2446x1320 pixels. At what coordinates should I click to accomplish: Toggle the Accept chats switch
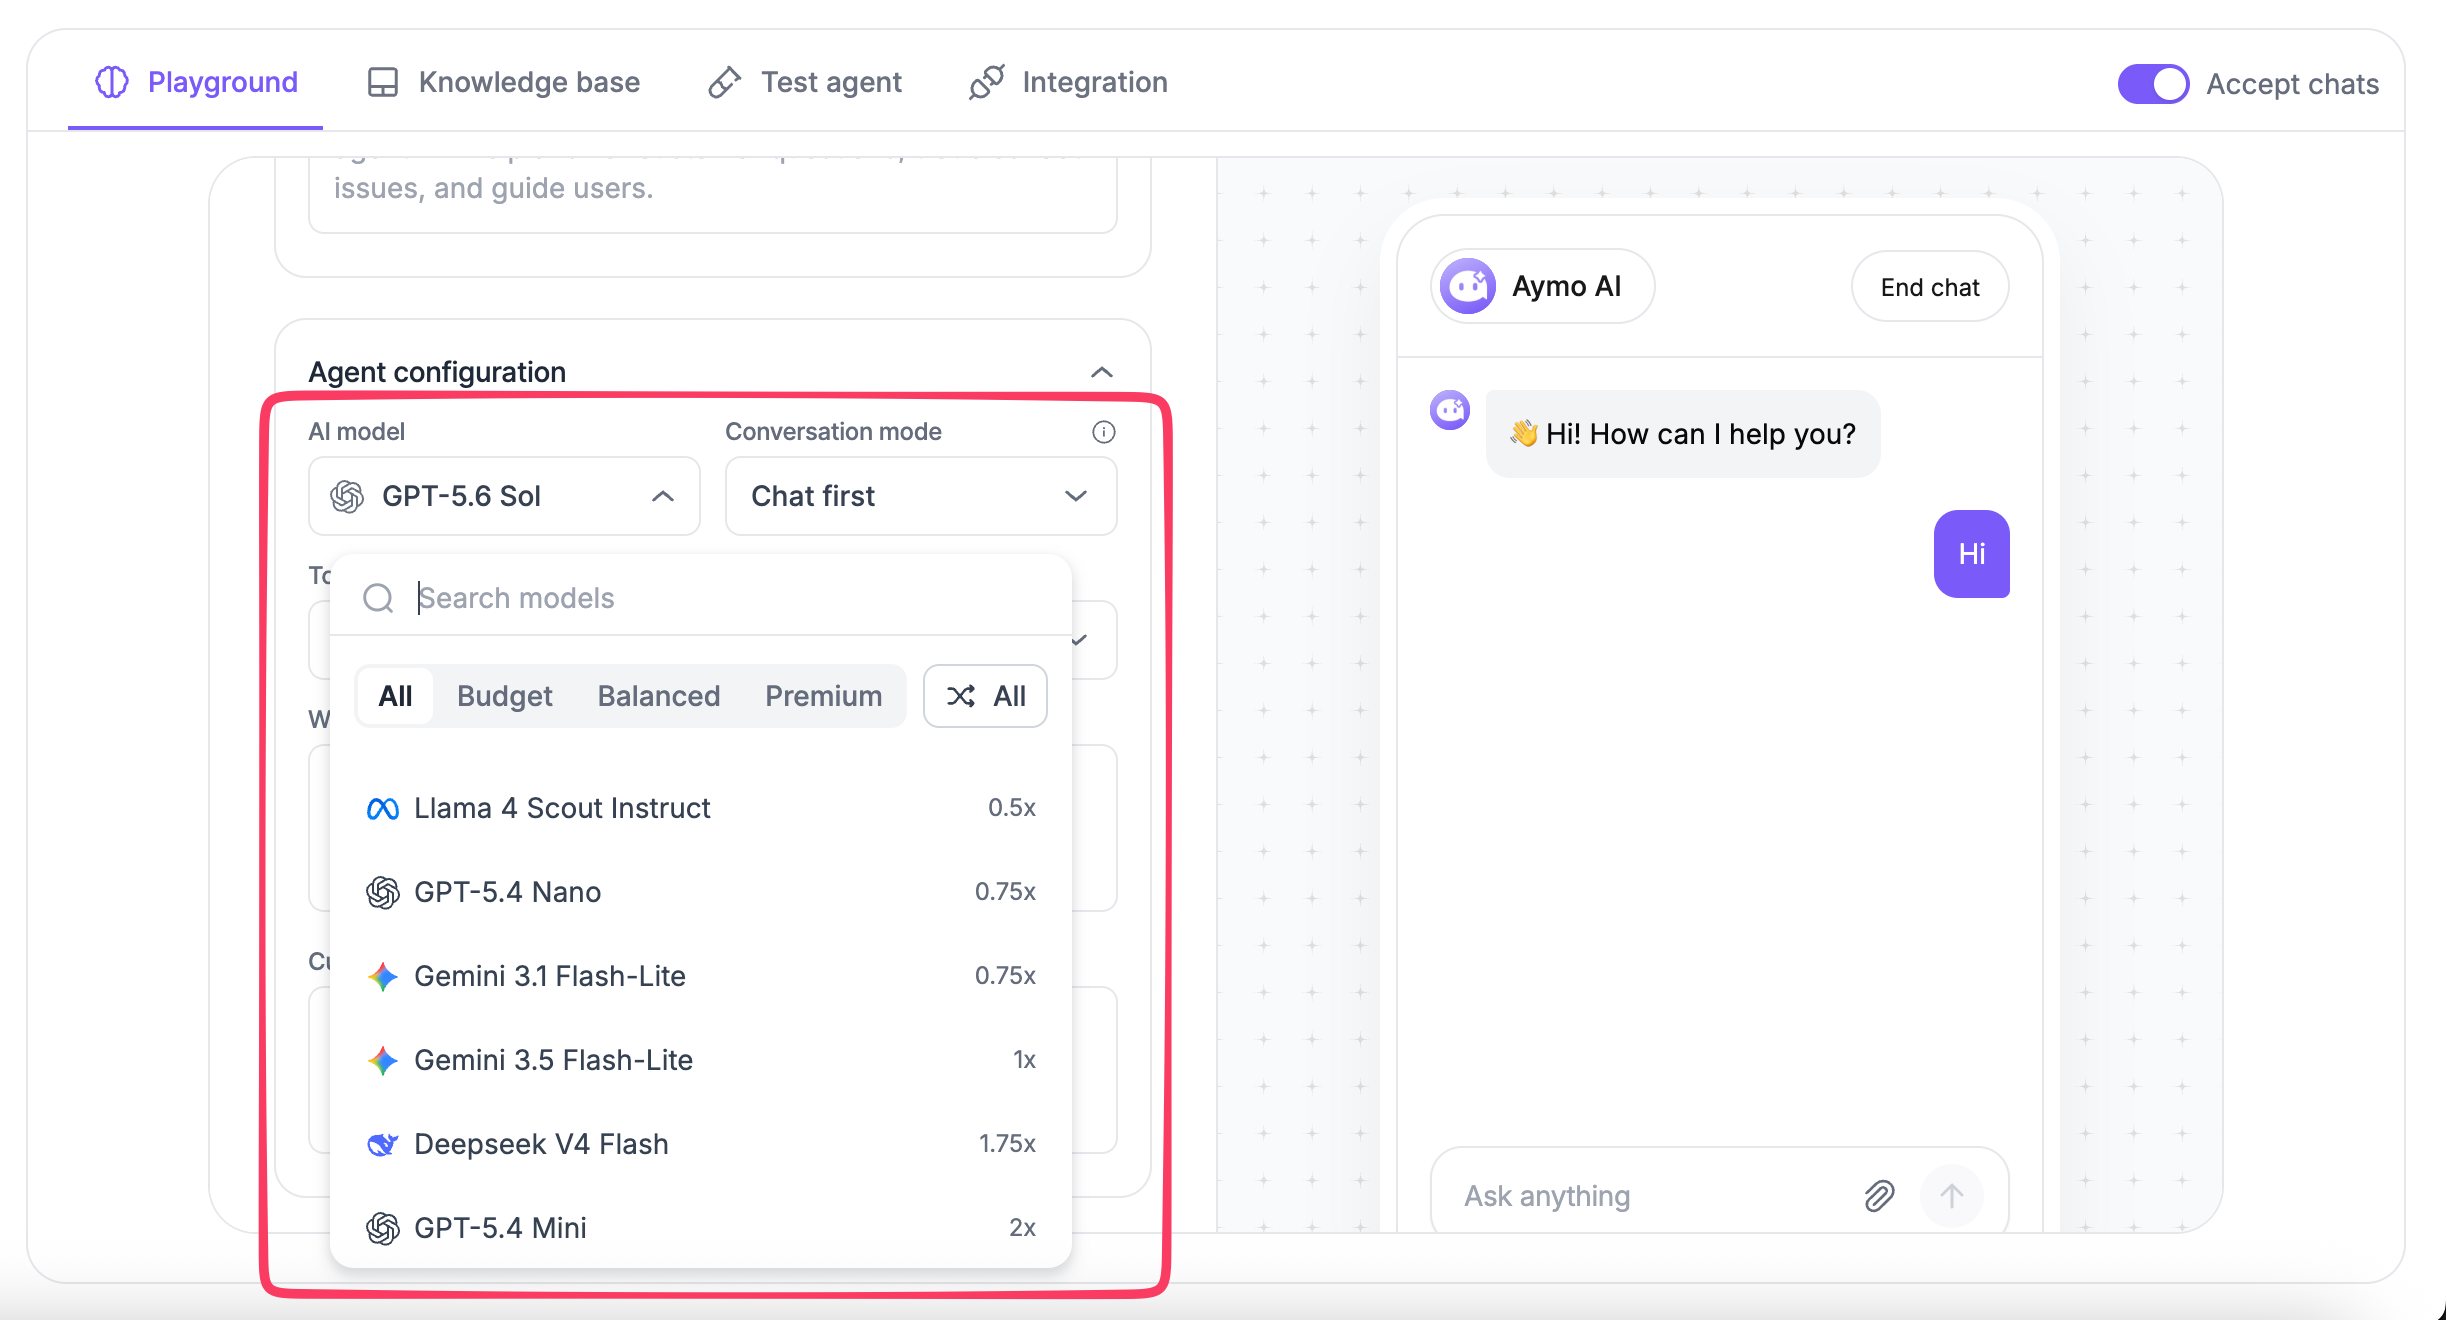coord(2153,84)
